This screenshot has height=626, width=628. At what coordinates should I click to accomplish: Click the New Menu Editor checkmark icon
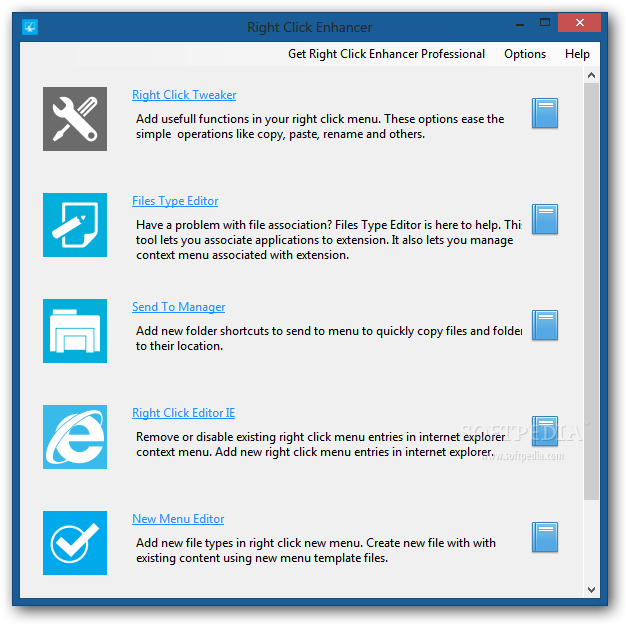(75, 543)
